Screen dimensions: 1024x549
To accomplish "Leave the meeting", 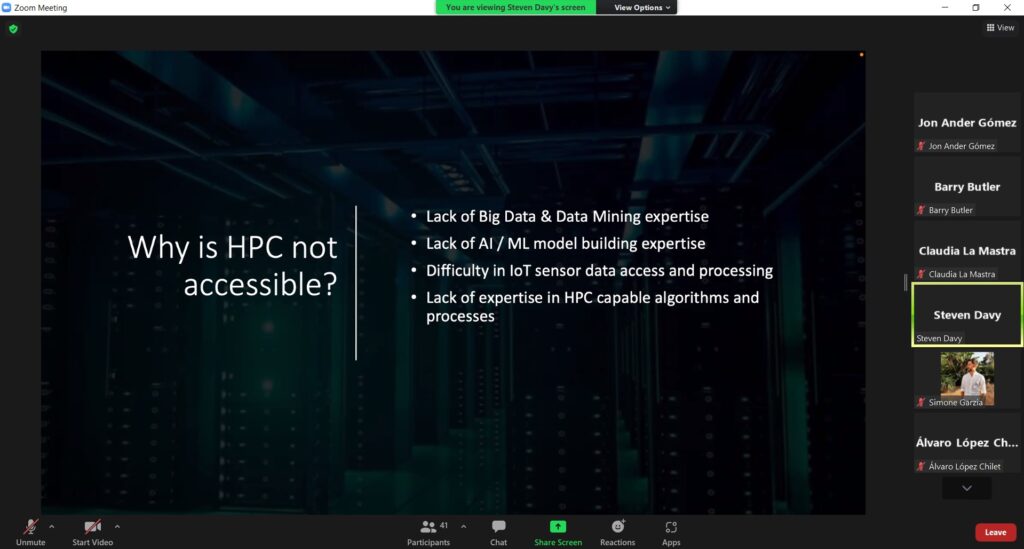I will pyautogui.click(x=995, y=532).
